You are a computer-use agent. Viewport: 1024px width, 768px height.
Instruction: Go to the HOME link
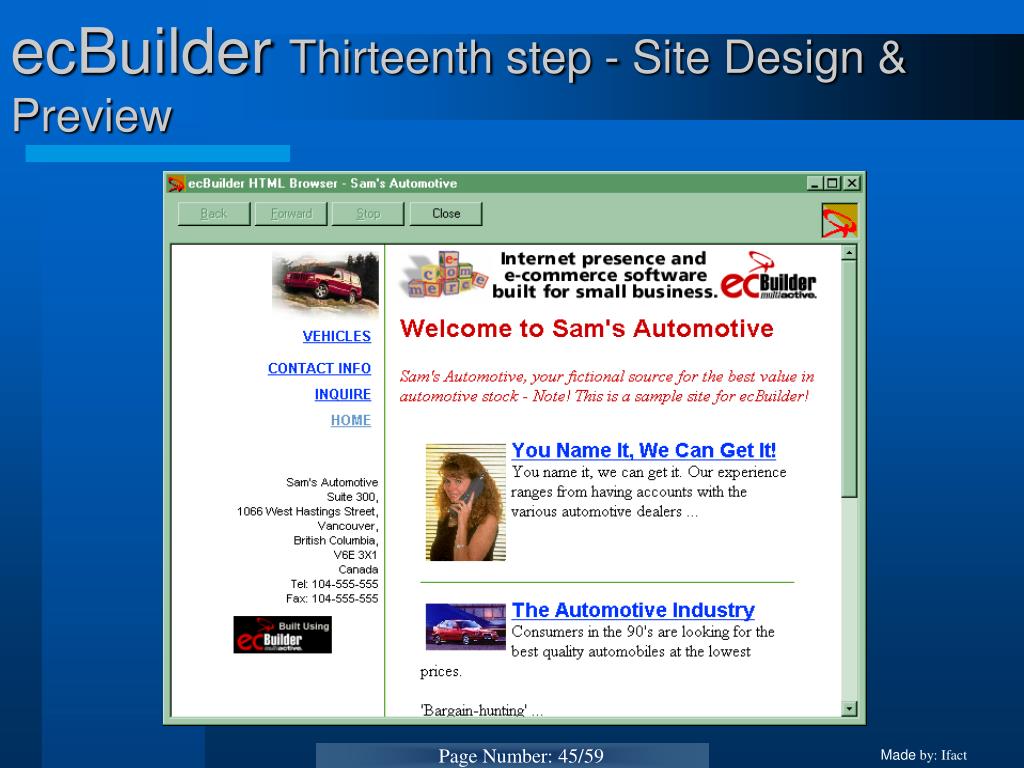pyautogui.click(x=351, y=421)
